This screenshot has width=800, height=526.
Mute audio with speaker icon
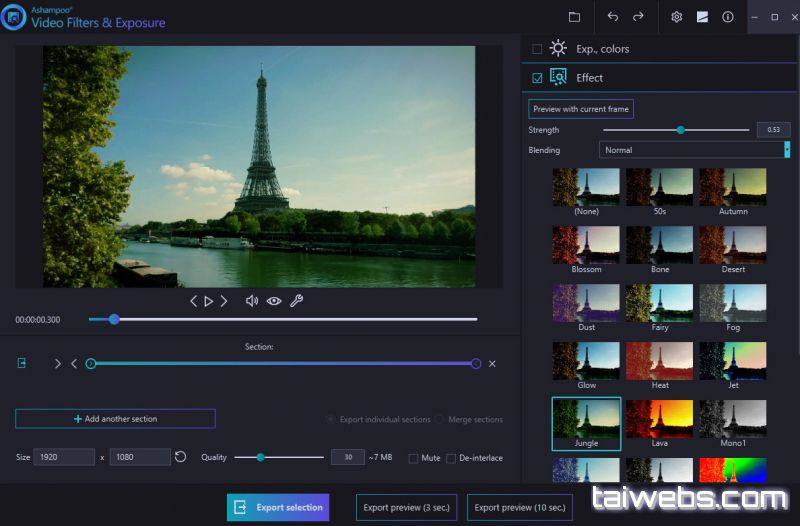(252, 301)
